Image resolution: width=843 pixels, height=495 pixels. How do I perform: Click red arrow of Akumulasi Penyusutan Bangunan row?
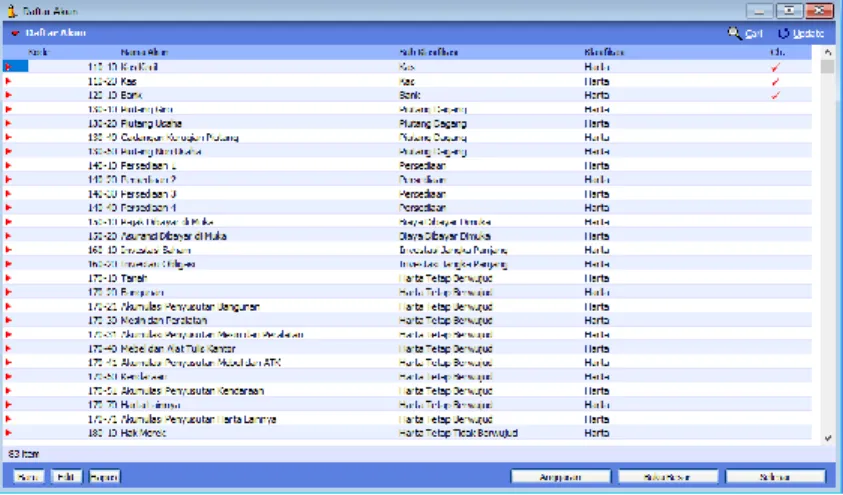[8, 306]
